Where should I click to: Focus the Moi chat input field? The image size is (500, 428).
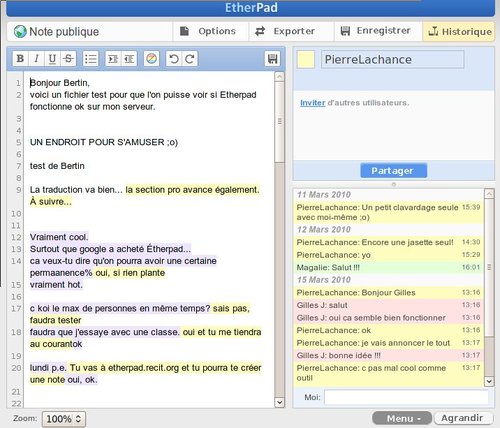pos(406,397)
